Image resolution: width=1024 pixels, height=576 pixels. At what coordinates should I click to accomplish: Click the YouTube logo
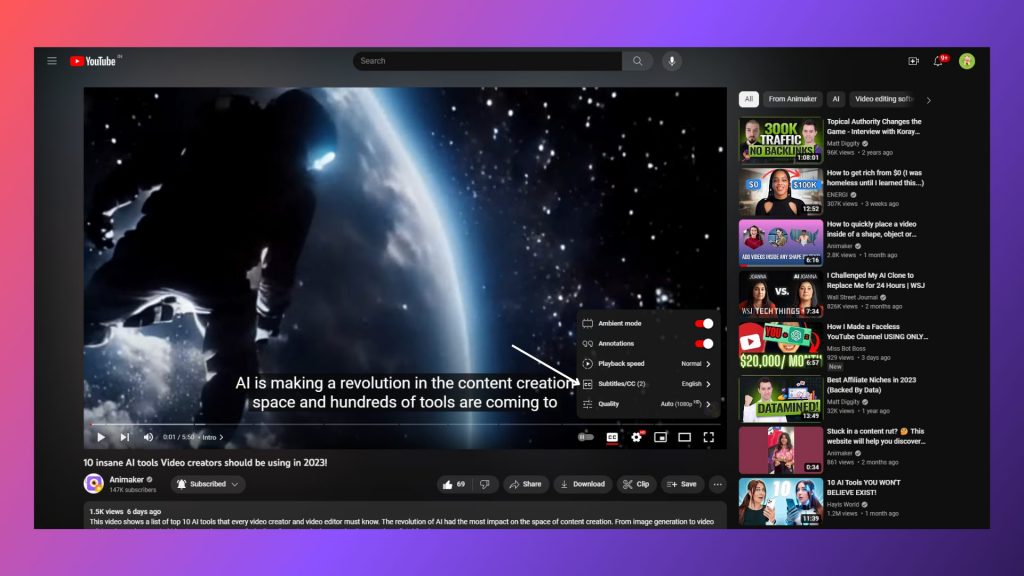[93, 61]
